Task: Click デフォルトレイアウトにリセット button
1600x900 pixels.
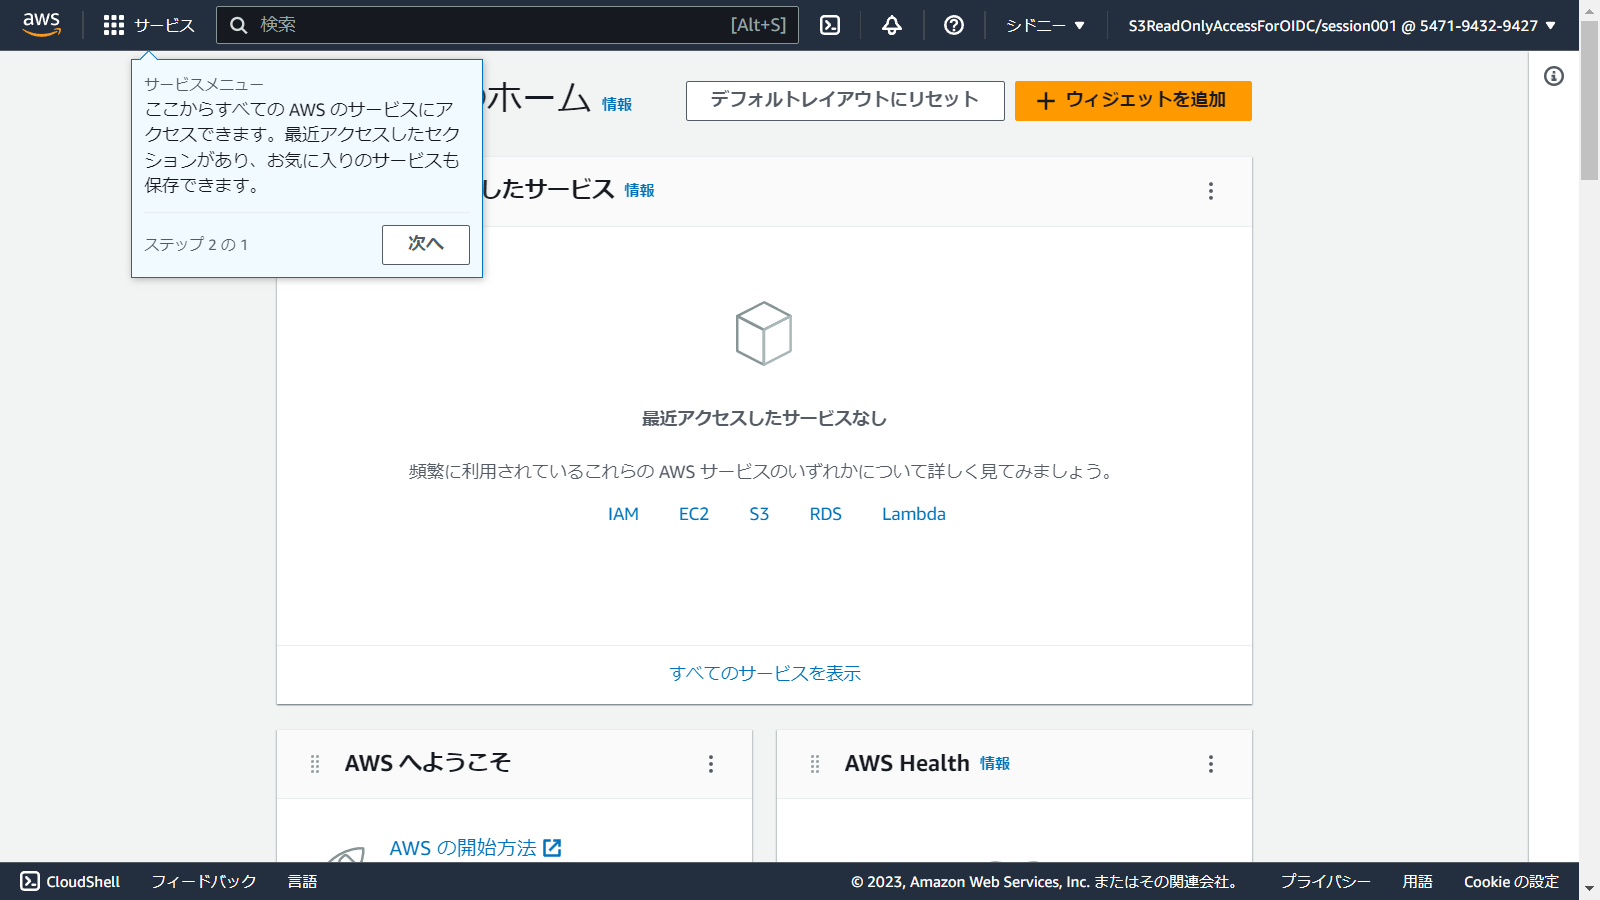Action: (x=845, y=100)
